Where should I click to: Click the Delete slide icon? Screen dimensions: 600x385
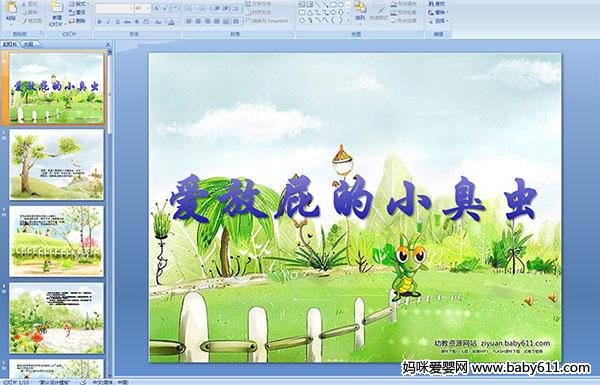point(78,21)
